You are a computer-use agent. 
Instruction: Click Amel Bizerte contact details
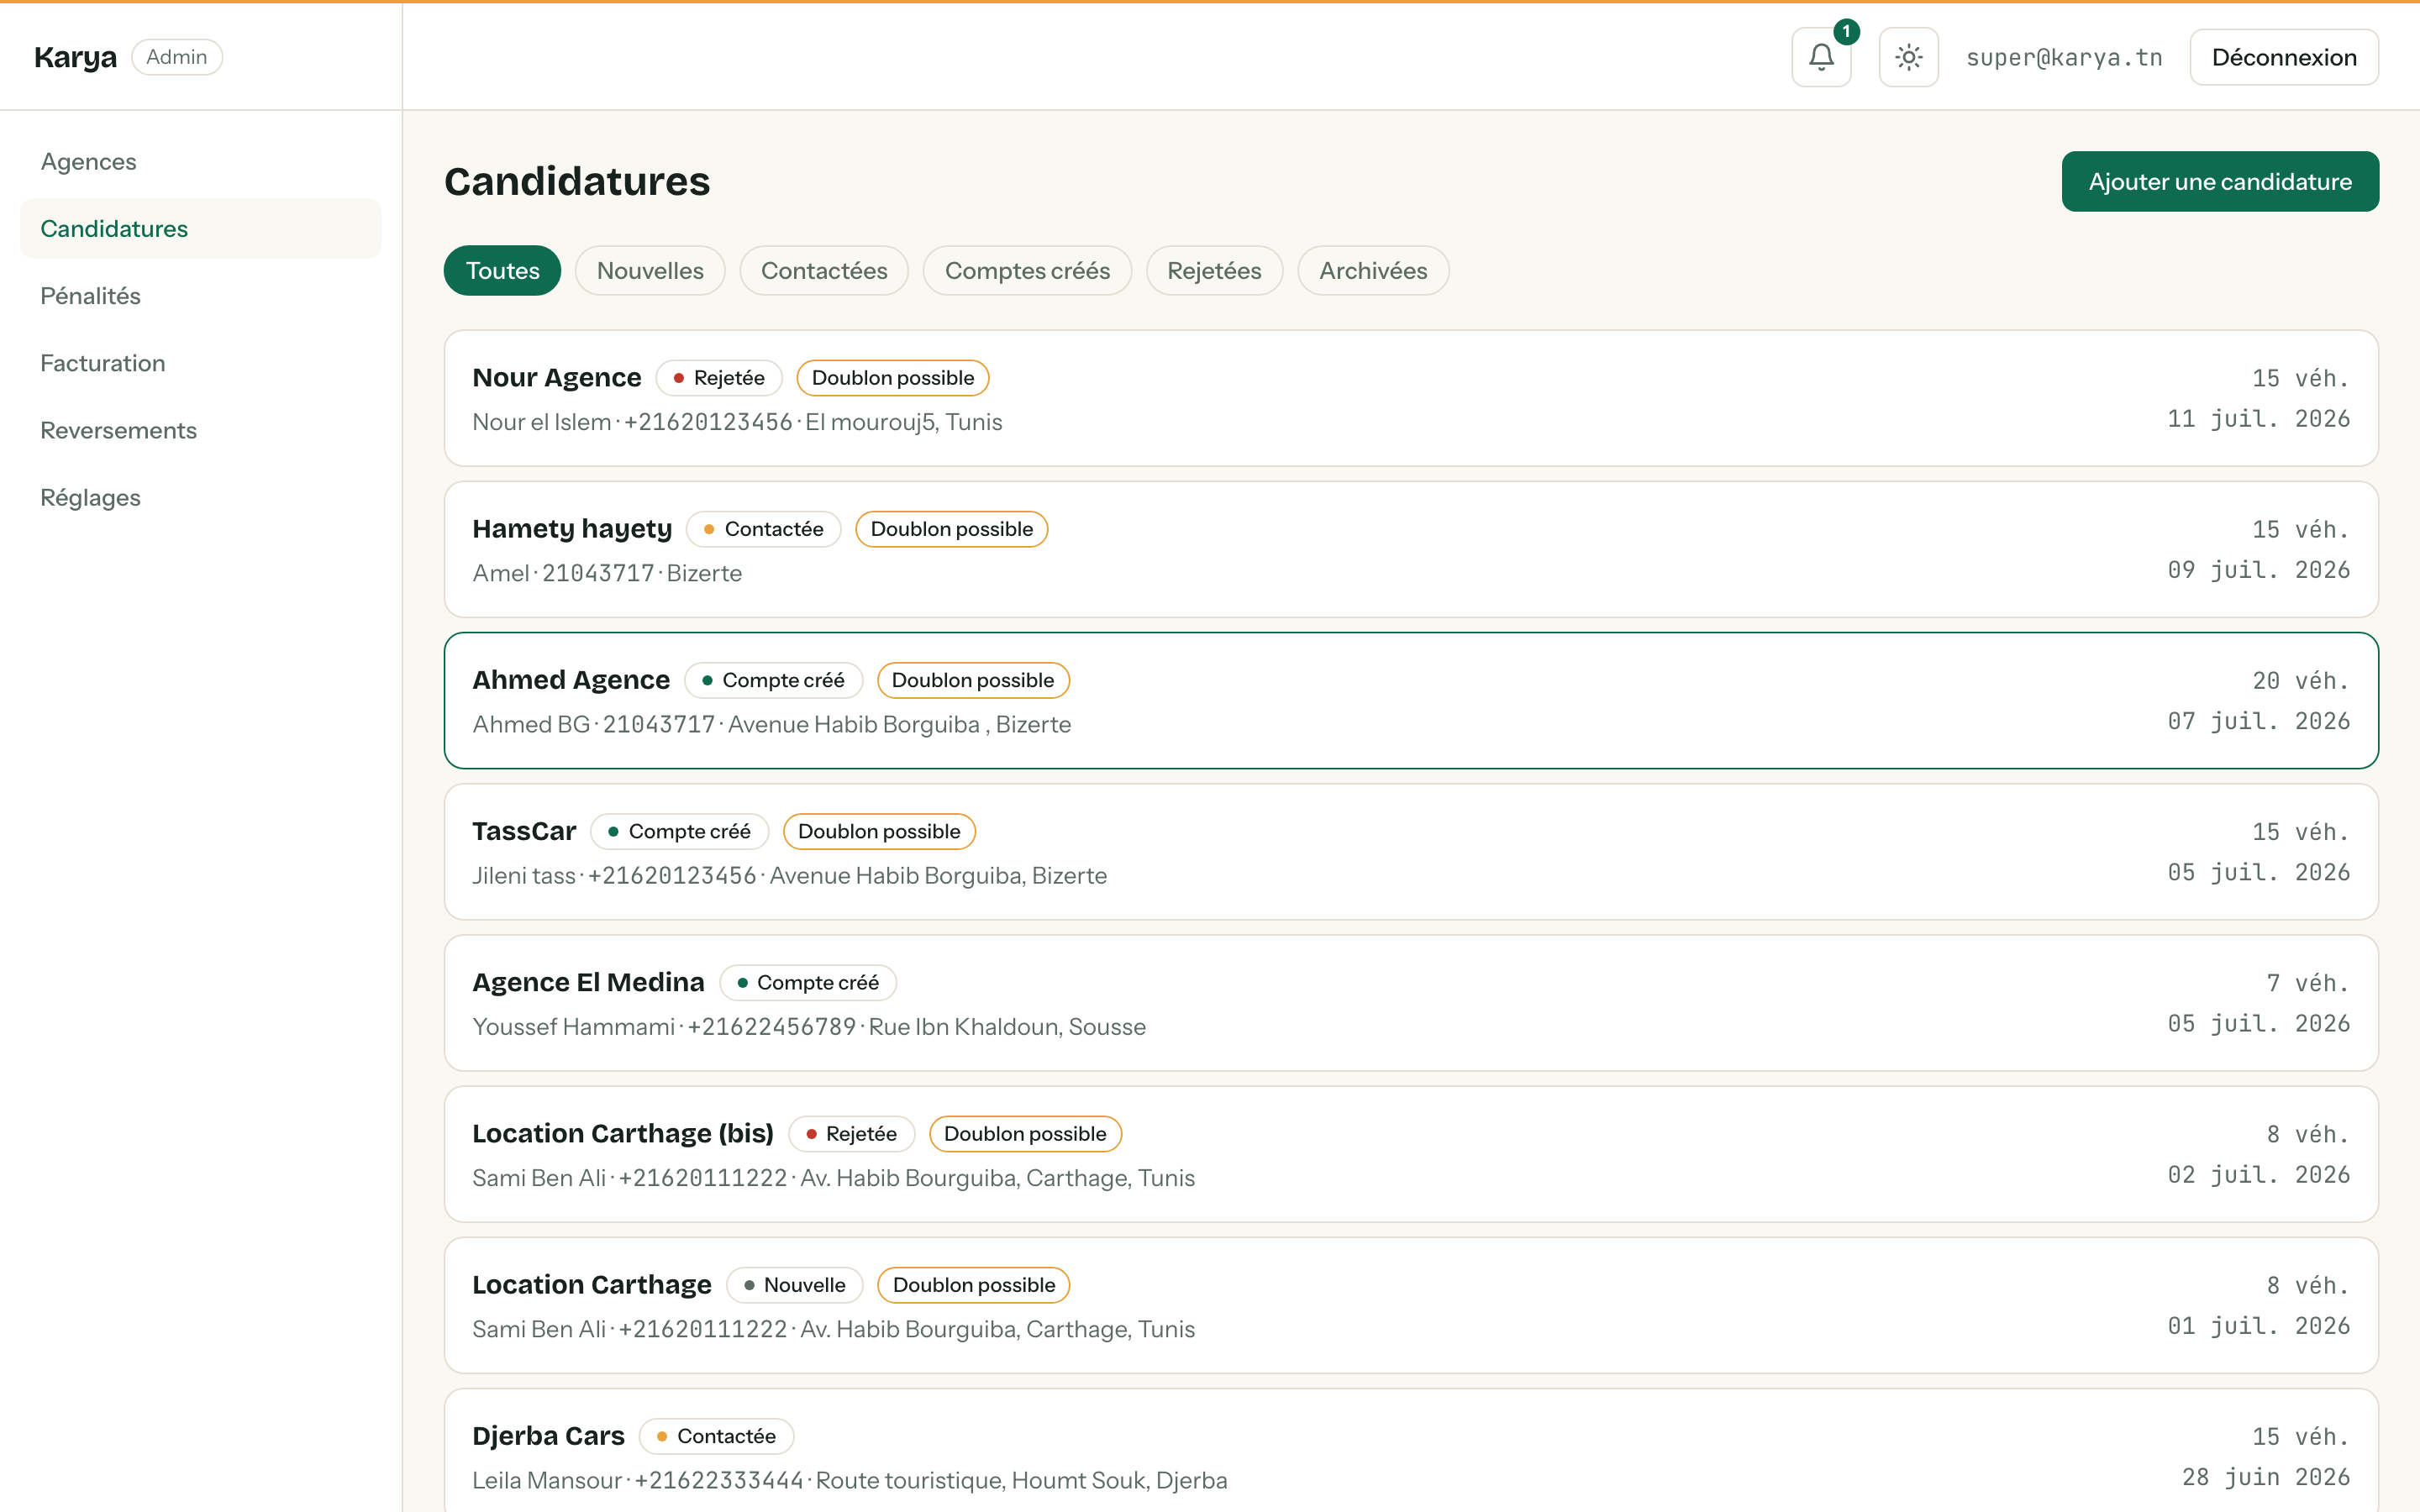[607, 573]
